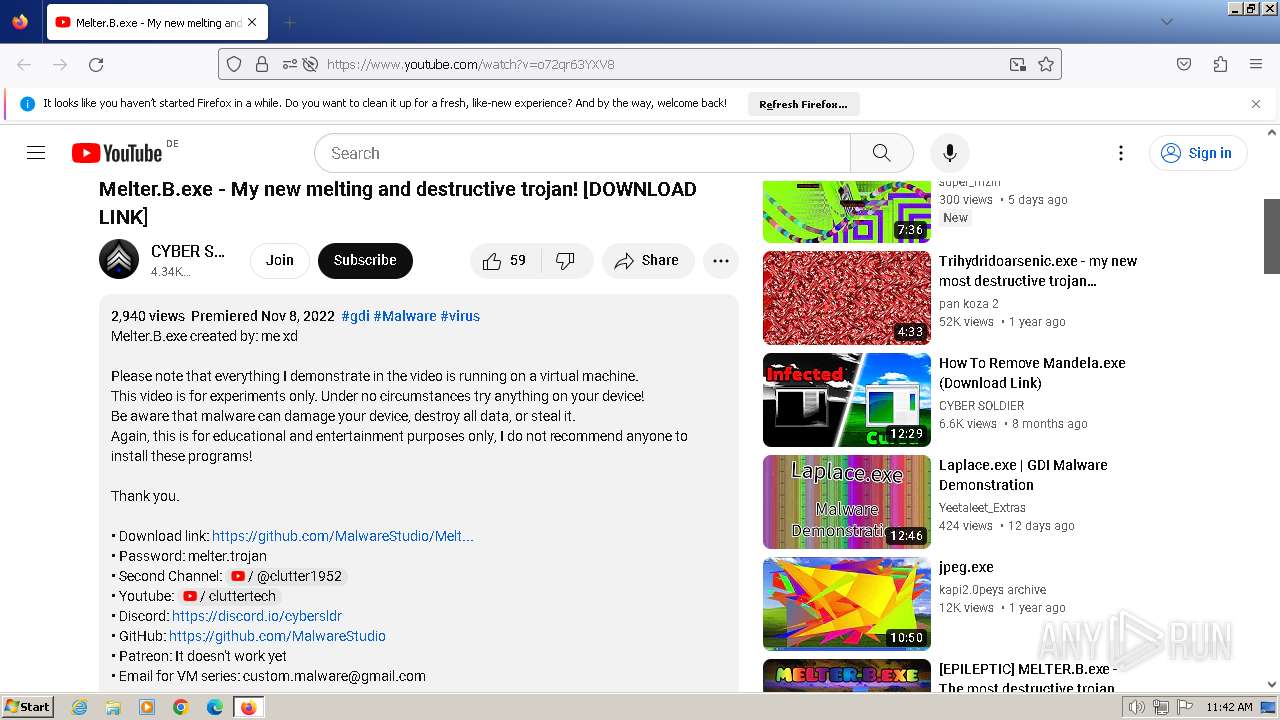
Task: Dislike the video with thumbs down
Action: (566, 260)
